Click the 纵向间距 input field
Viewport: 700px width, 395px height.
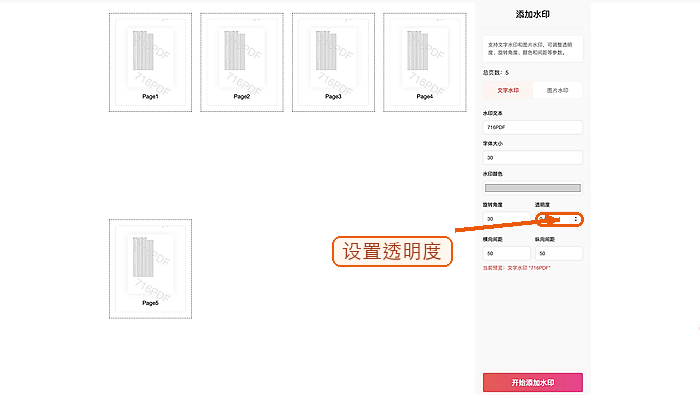point(558,253)
